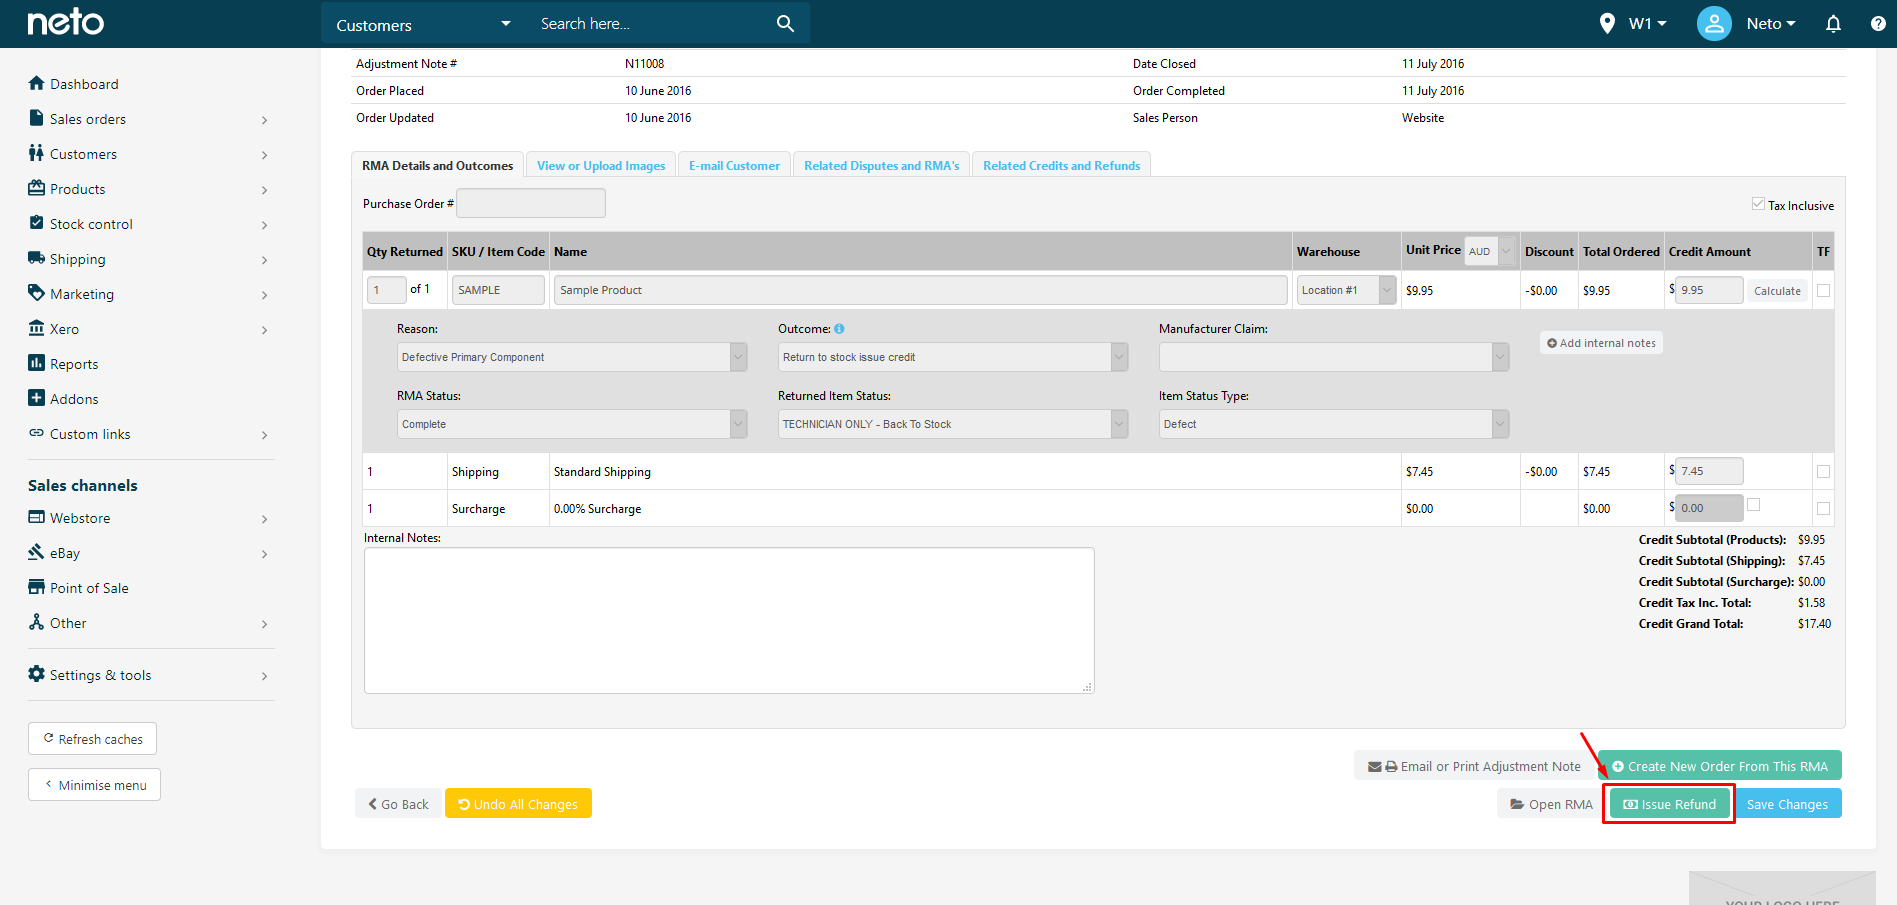Viewport: 1897px width, 905px height.
Task: Click the Sample Product credit amount field
Action: [1709, 290]
